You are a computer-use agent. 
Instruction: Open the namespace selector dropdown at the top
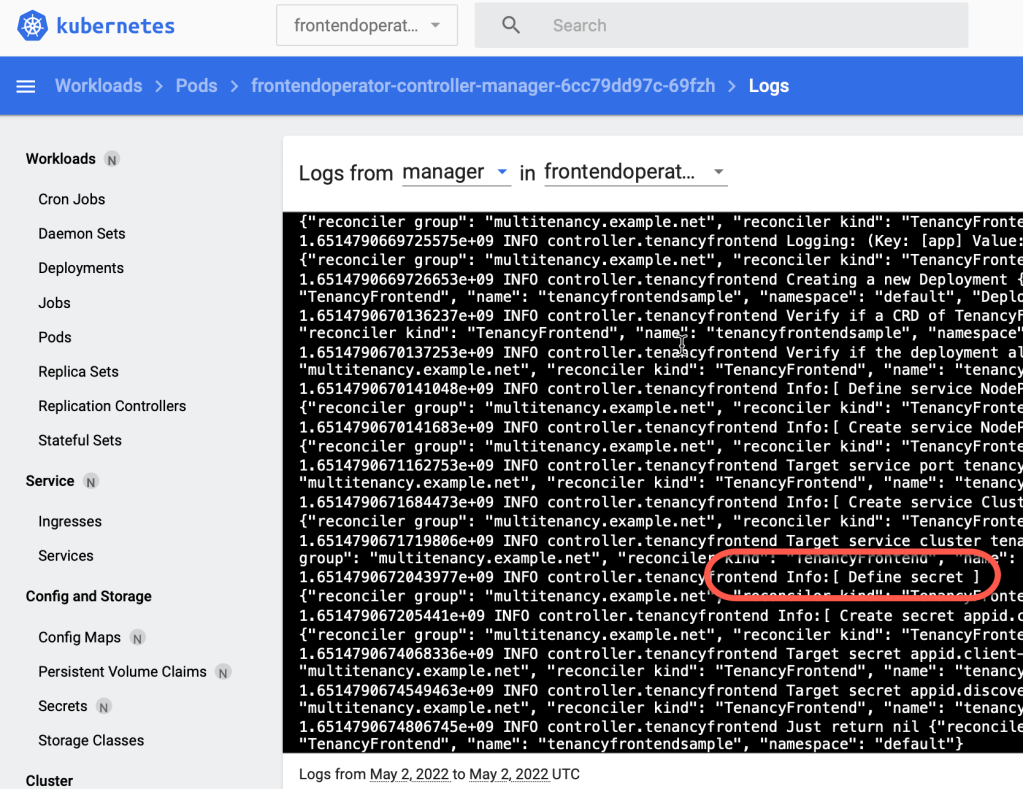366,25
